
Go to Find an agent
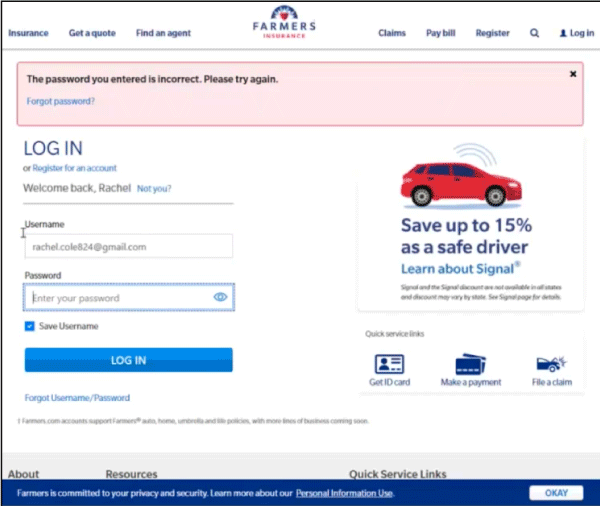[x=166, y=33]
